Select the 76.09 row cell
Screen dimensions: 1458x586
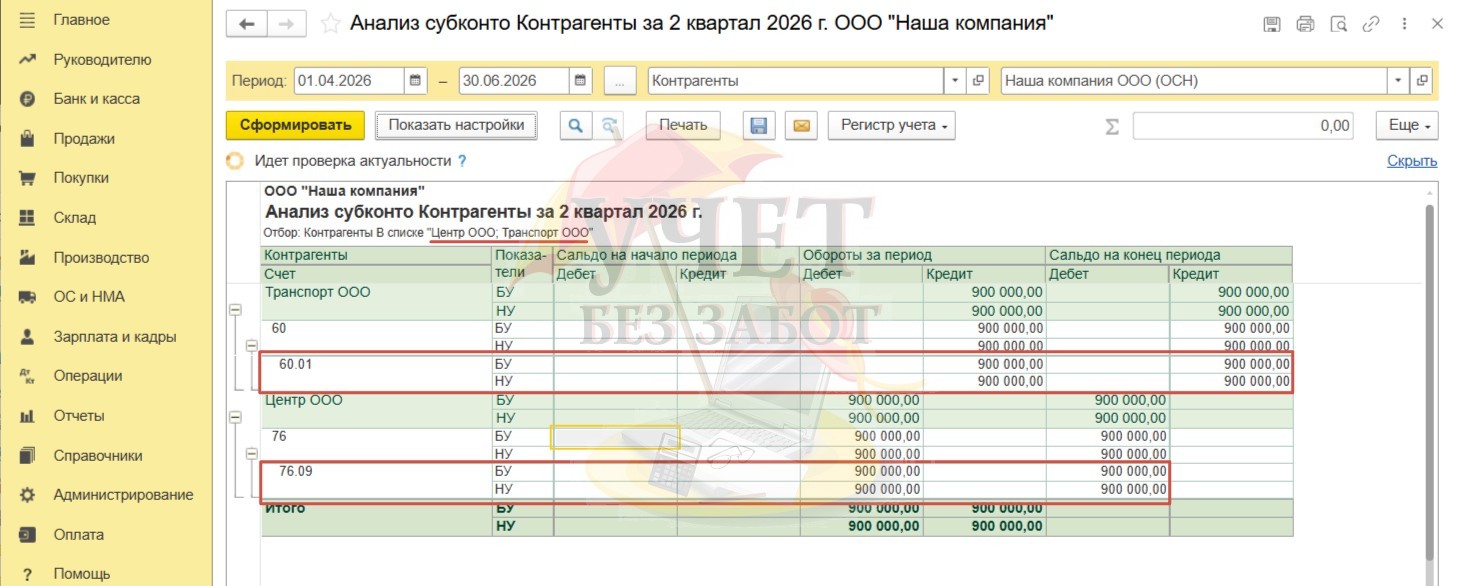click(x=377, y=480)
